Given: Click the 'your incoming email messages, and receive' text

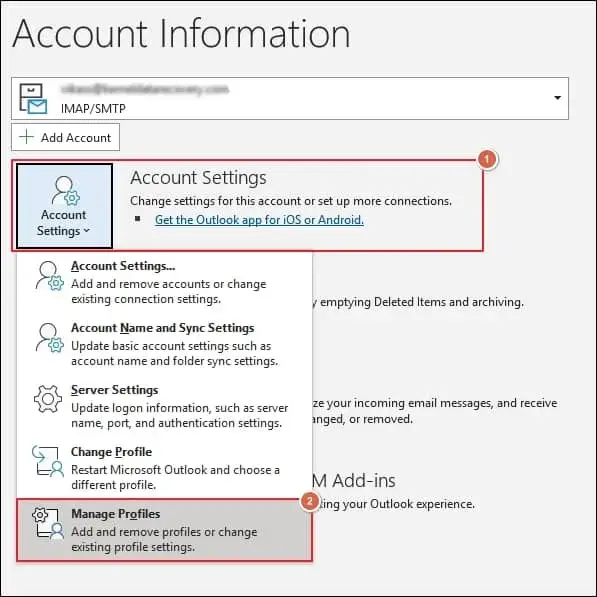Looking at the screenshot, I should coord(442,403).
